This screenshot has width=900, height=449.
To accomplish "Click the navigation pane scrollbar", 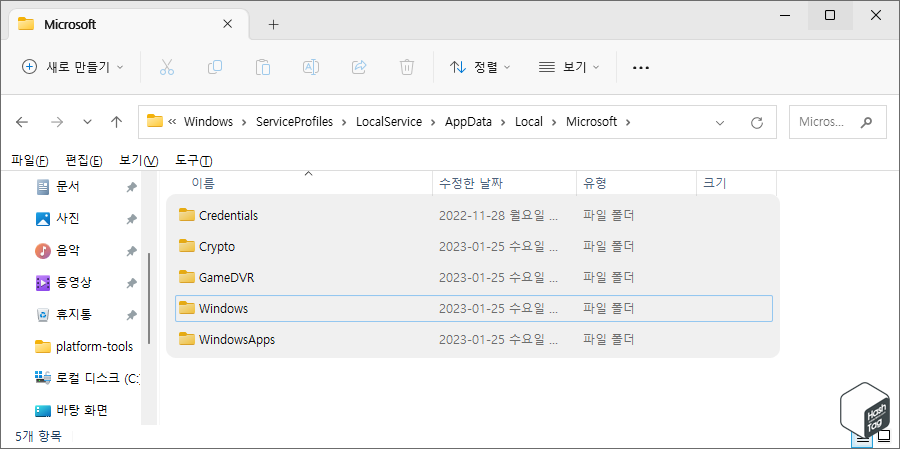I will click(149, 299).
